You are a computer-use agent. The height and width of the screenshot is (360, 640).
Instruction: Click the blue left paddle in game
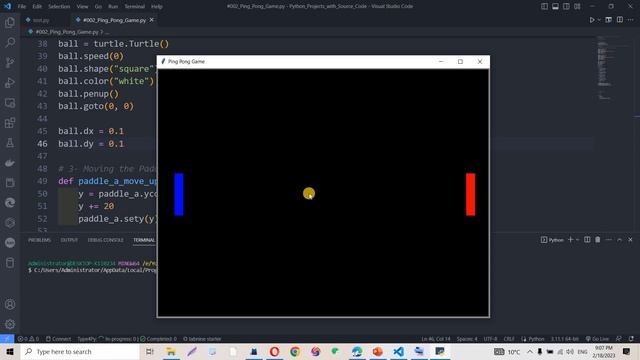[179, 194]
